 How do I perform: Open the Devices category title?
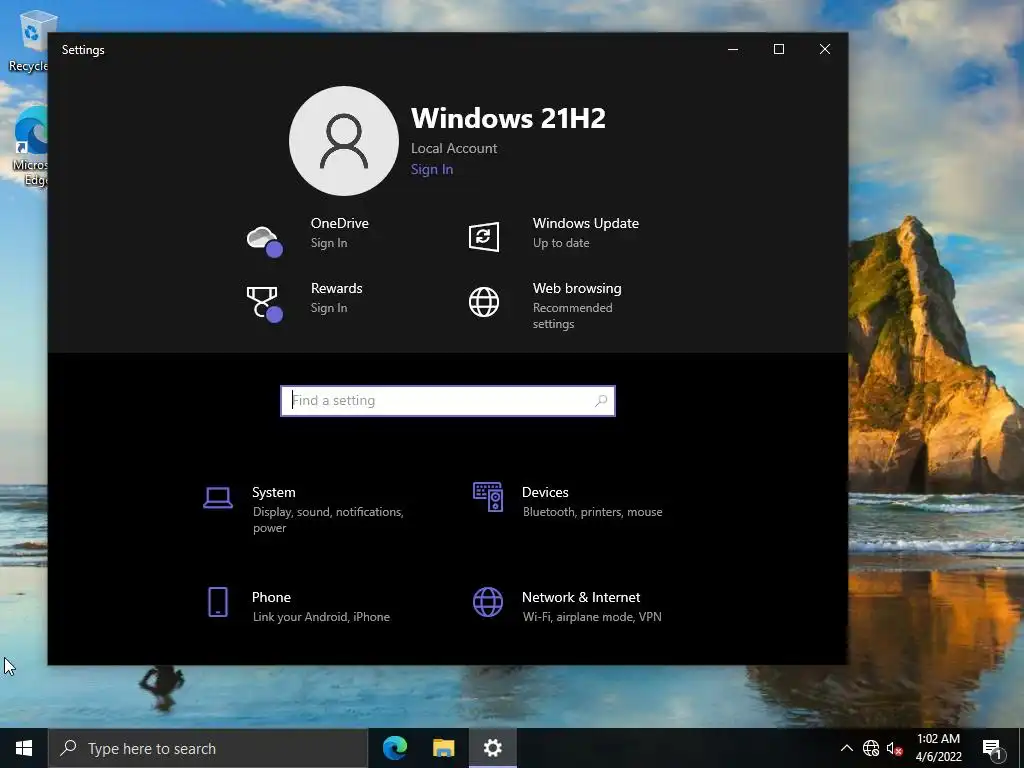click(x=545, y=492)
